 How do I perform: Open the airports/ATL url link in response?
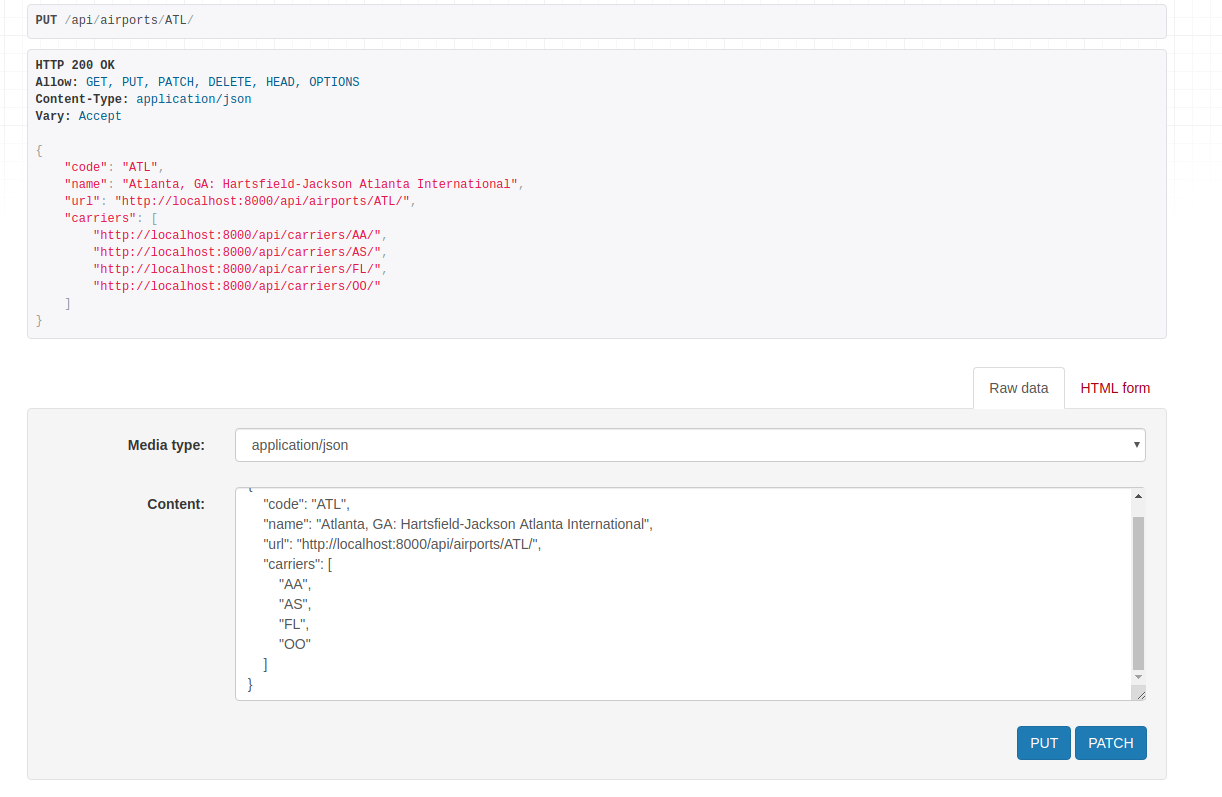[264, 201]
